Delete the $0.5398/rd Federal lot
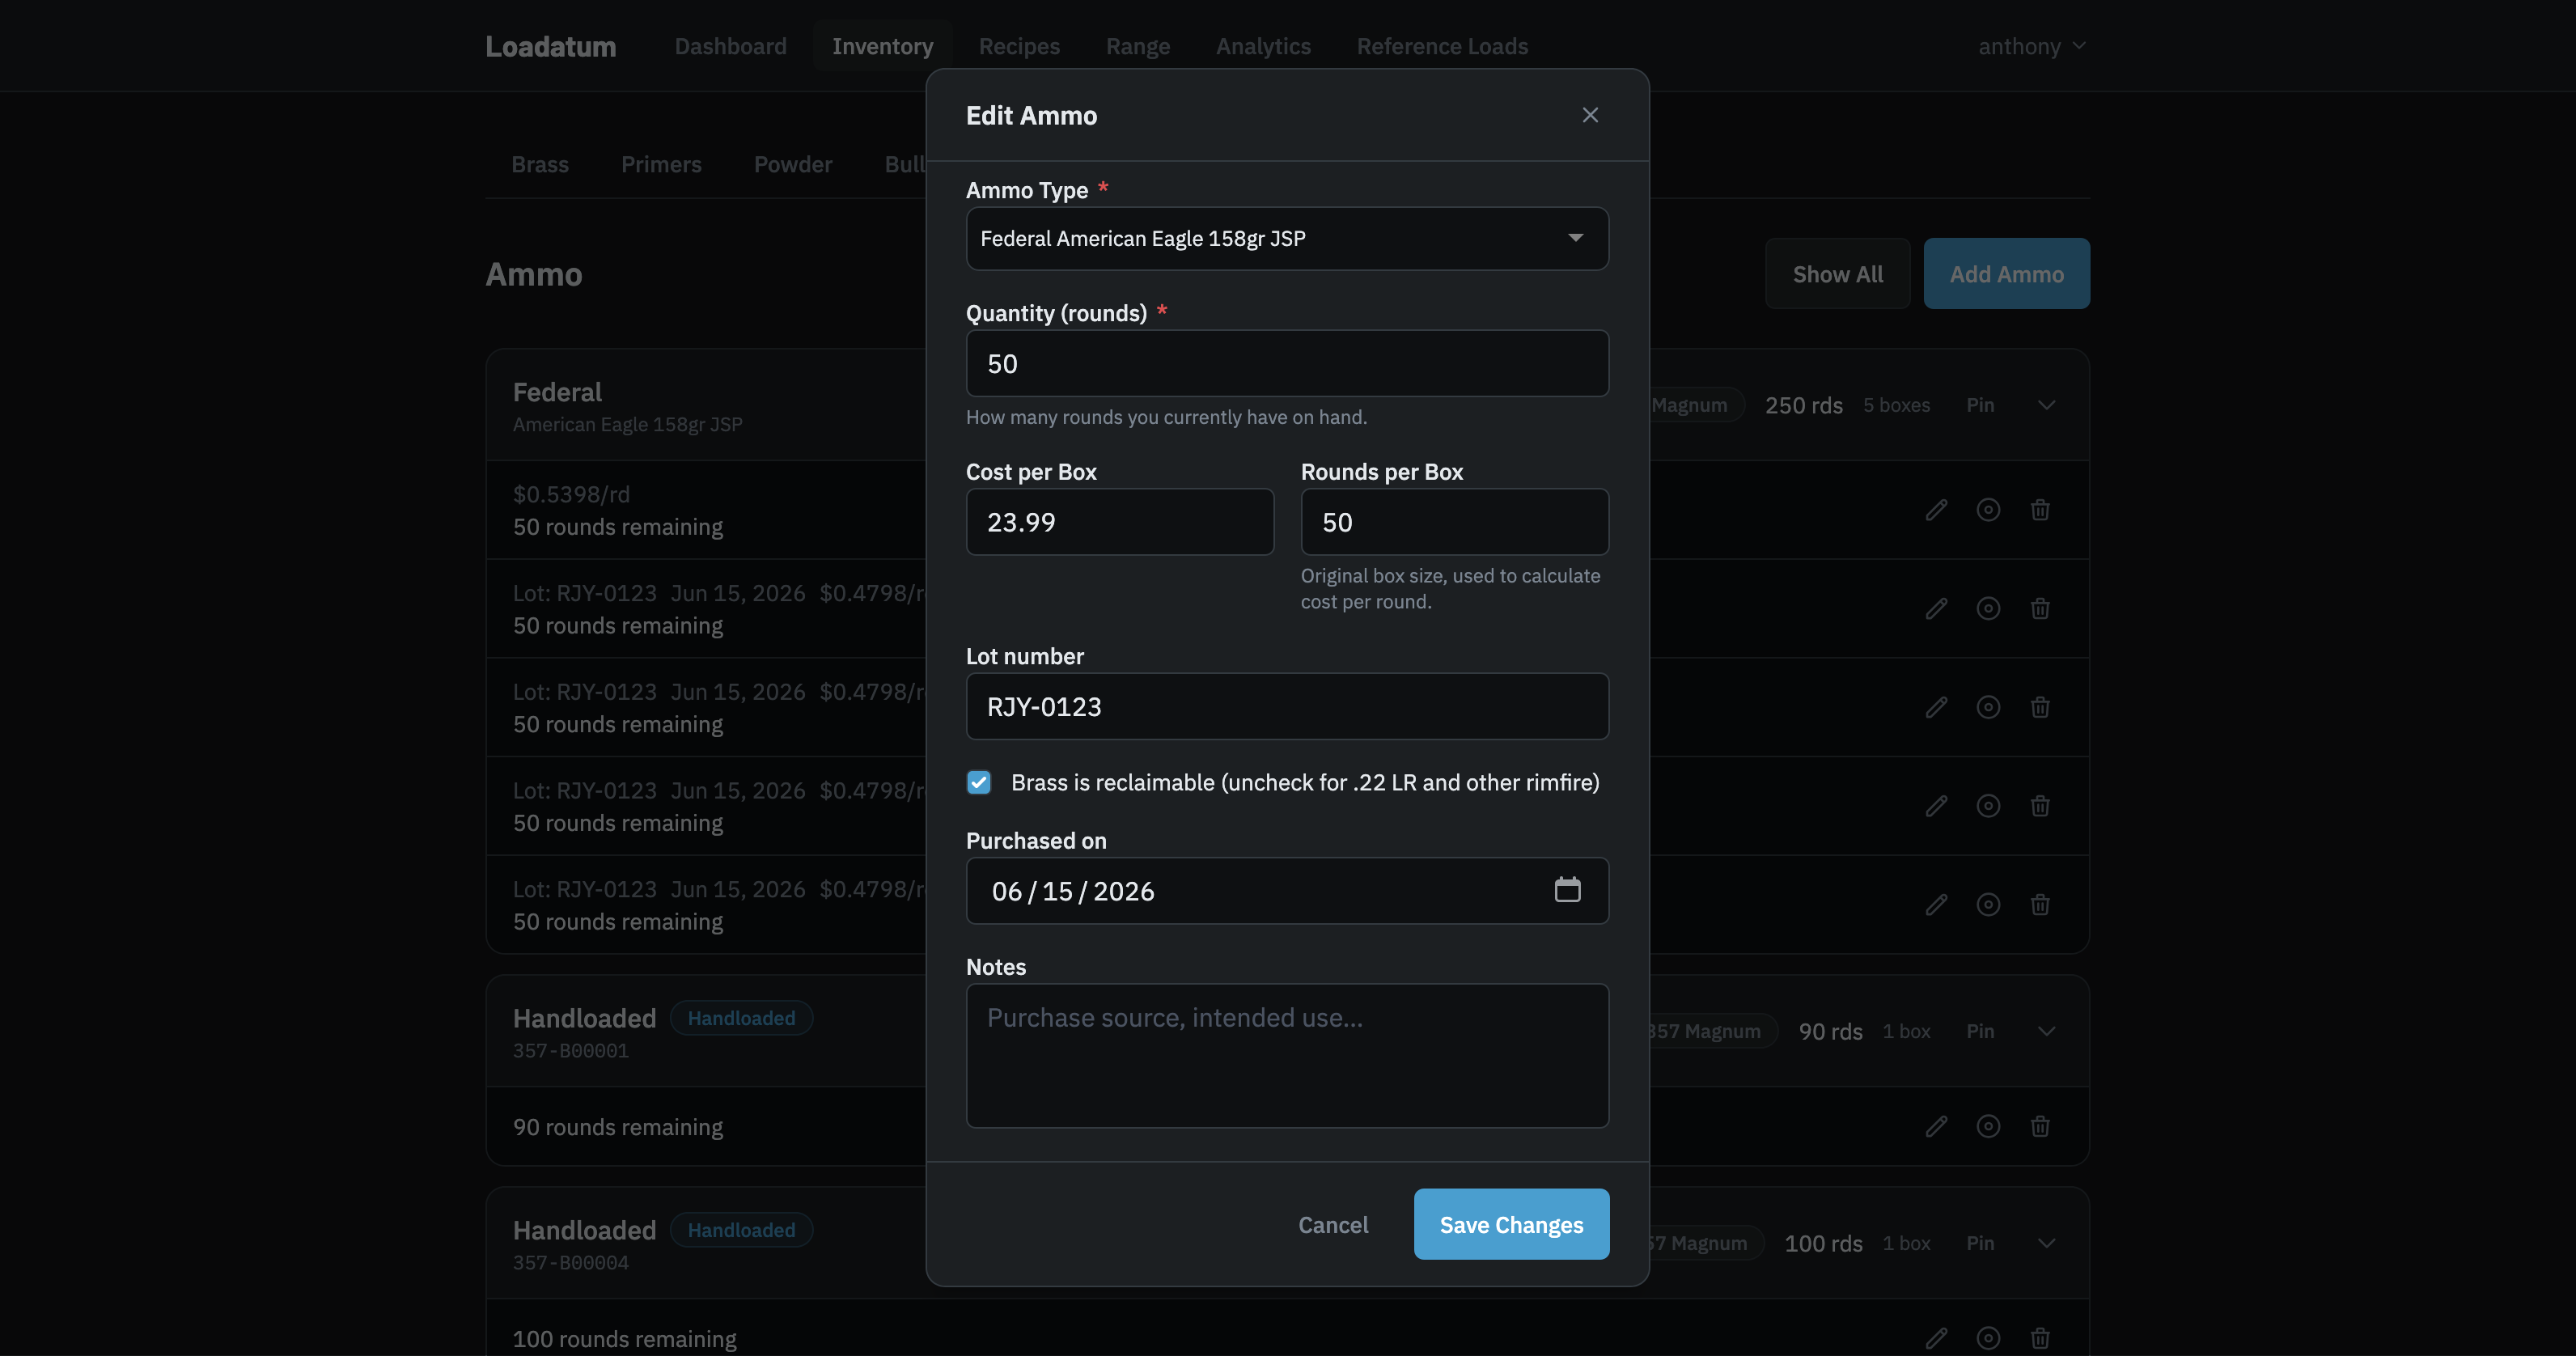The height and width of the screenshot is (1356, 2576). pos(2040,510)
